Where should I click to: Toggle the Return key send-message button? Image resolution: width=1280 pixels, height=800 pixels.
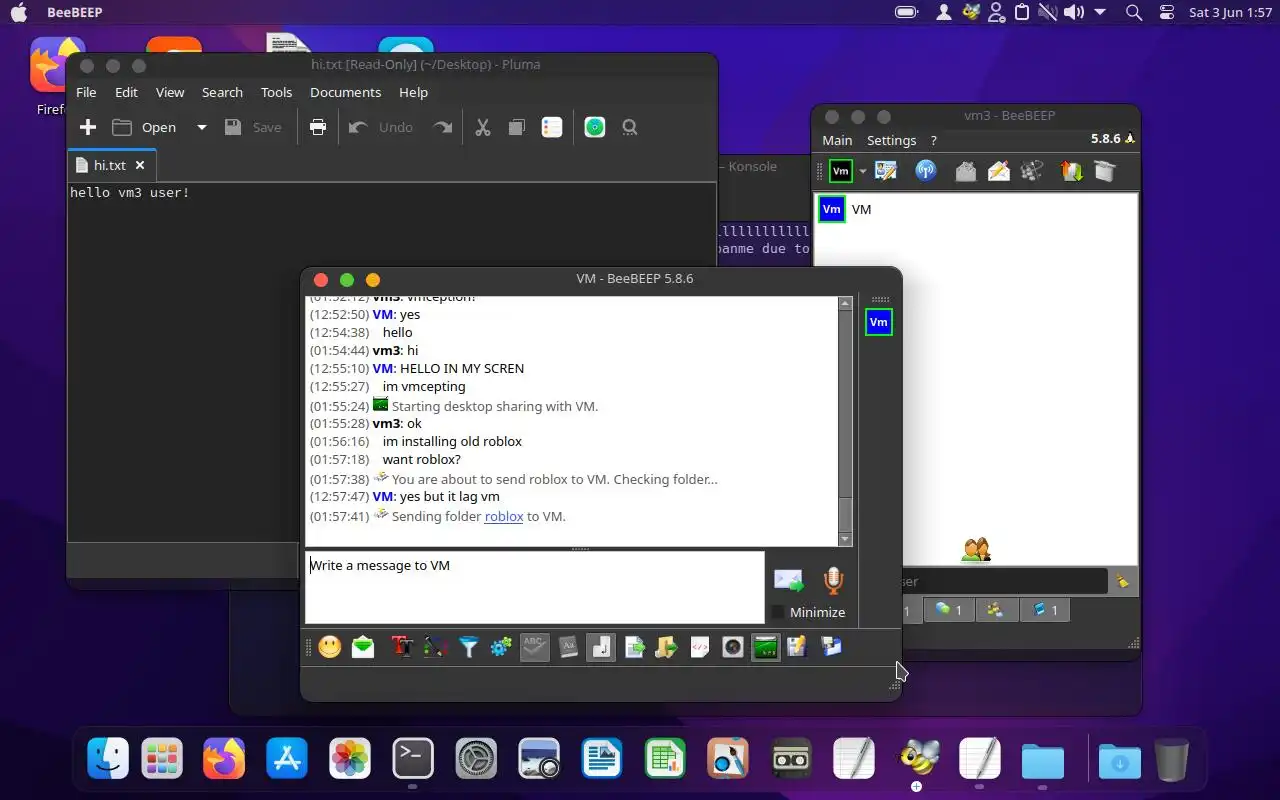[x=601, y=647]
